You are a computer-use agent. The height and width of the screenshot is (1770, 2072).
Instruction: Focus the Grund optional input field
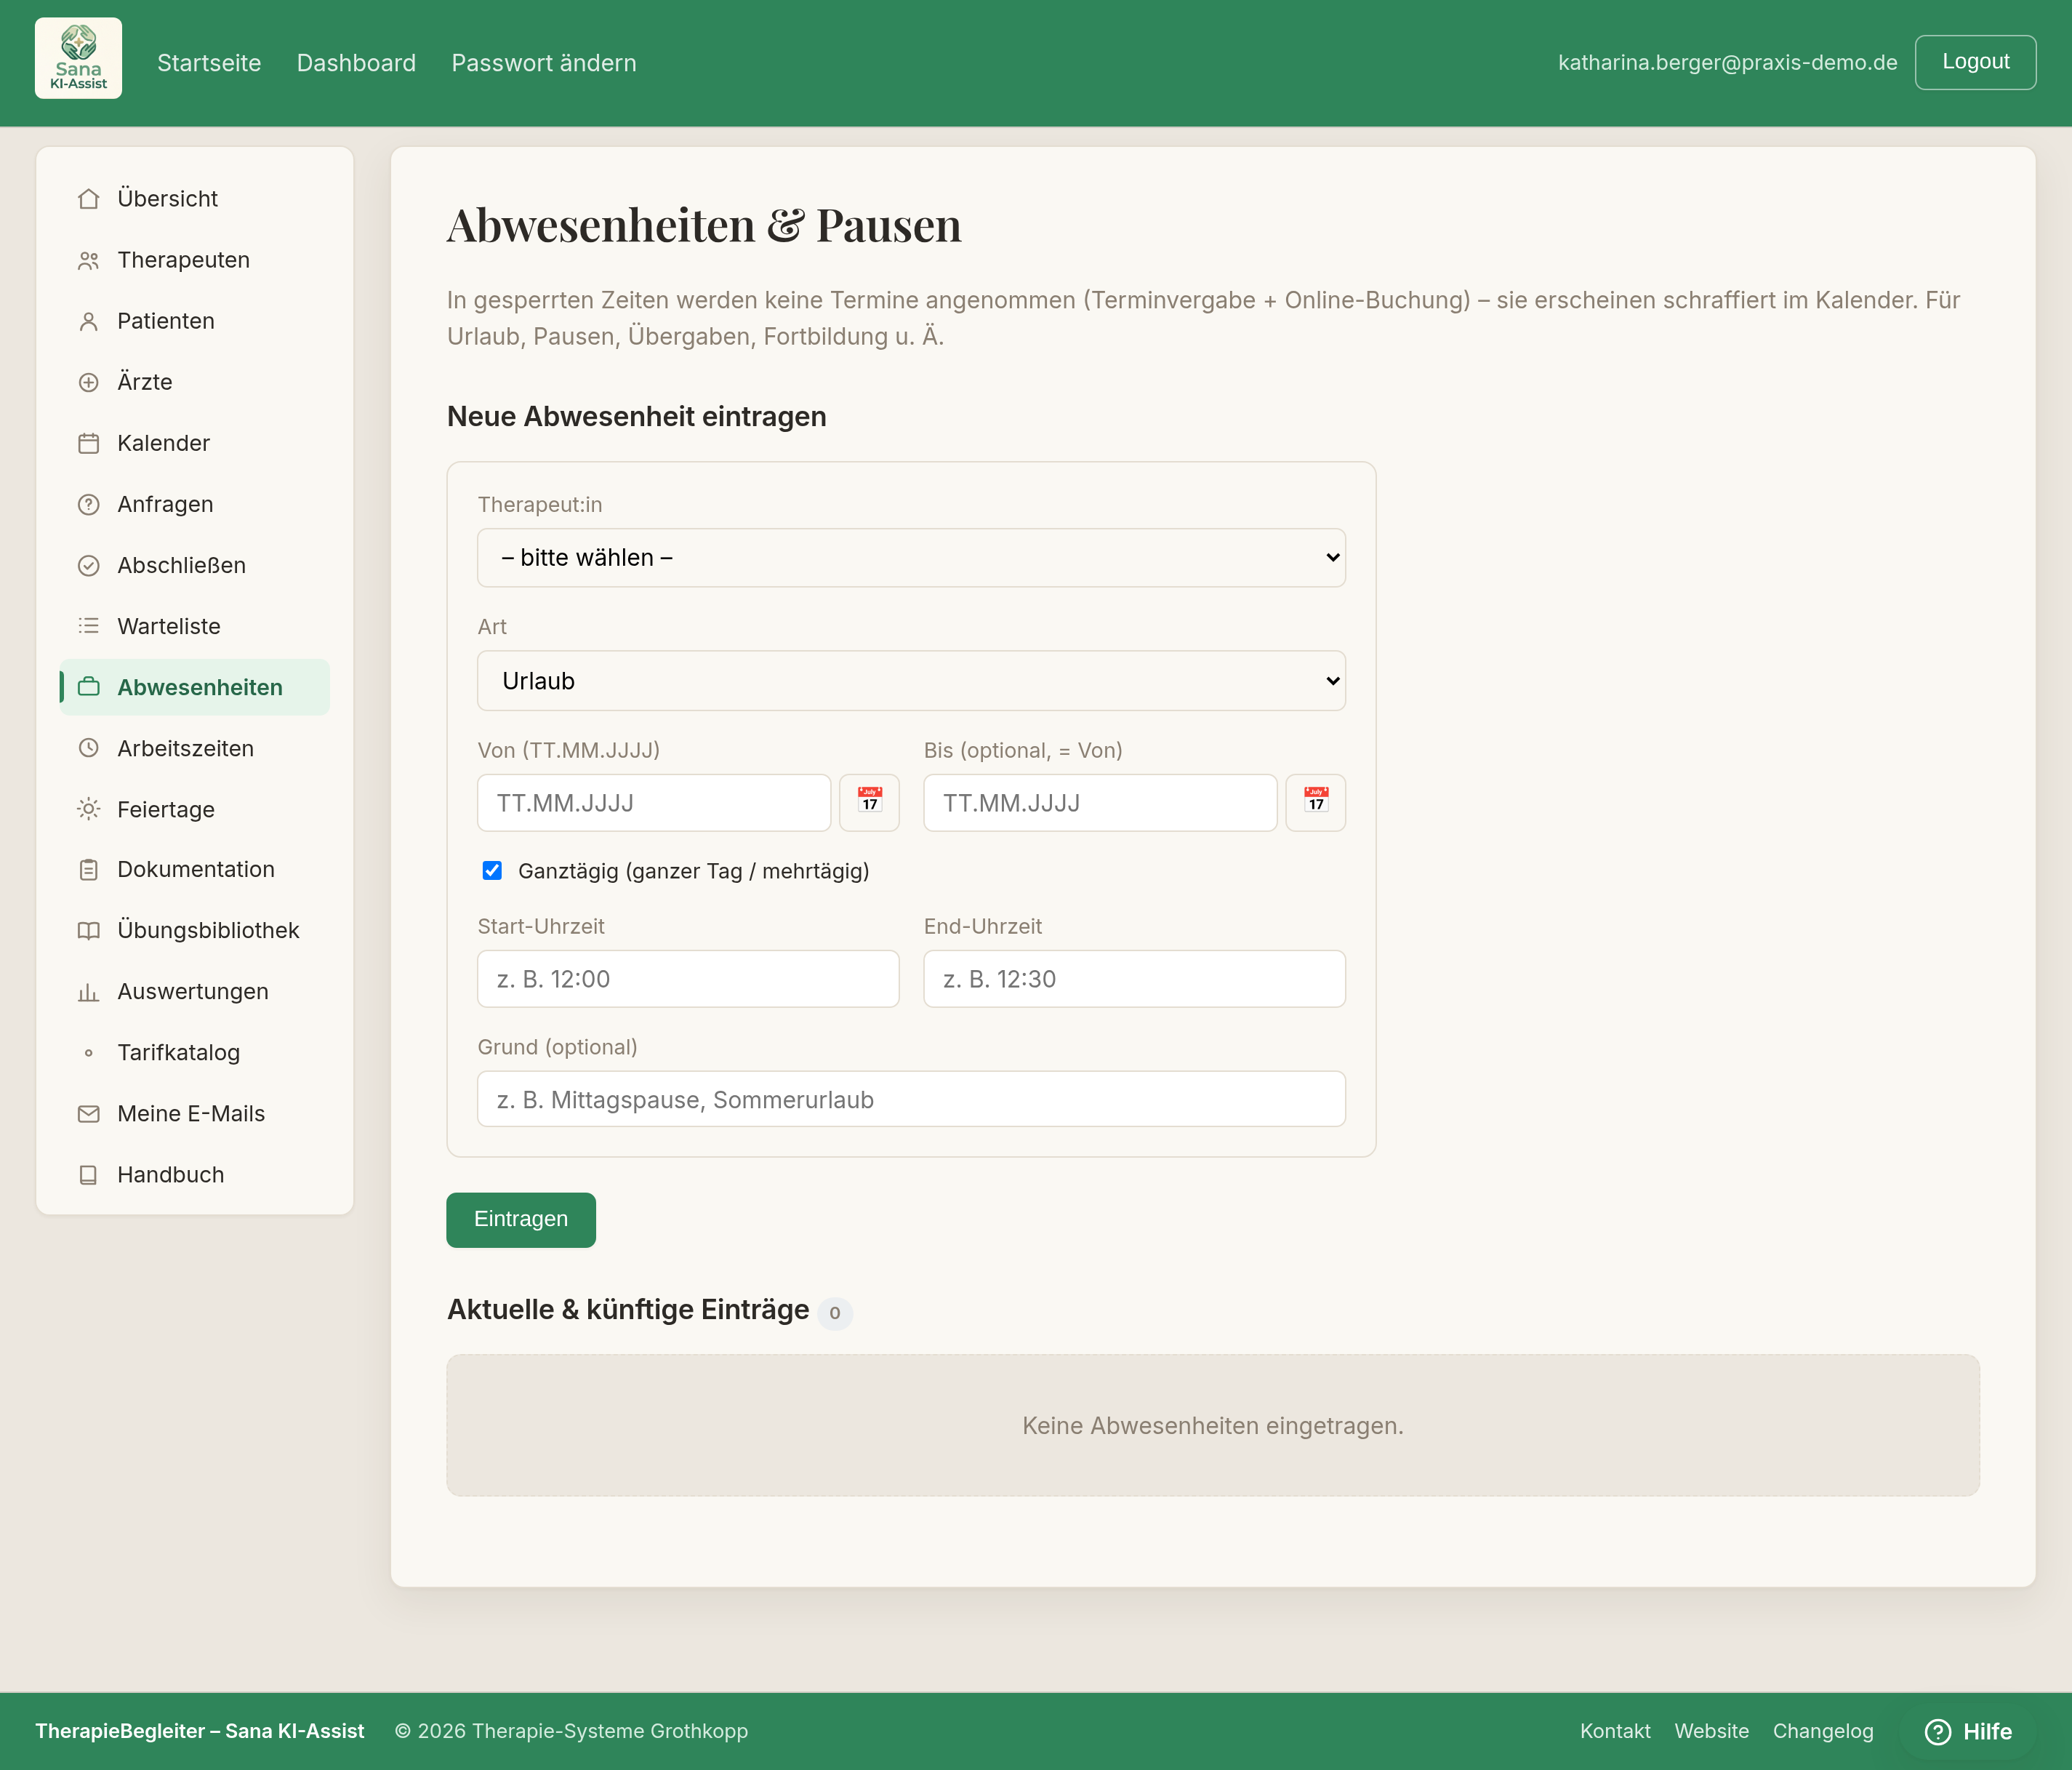click(911, 1099)
